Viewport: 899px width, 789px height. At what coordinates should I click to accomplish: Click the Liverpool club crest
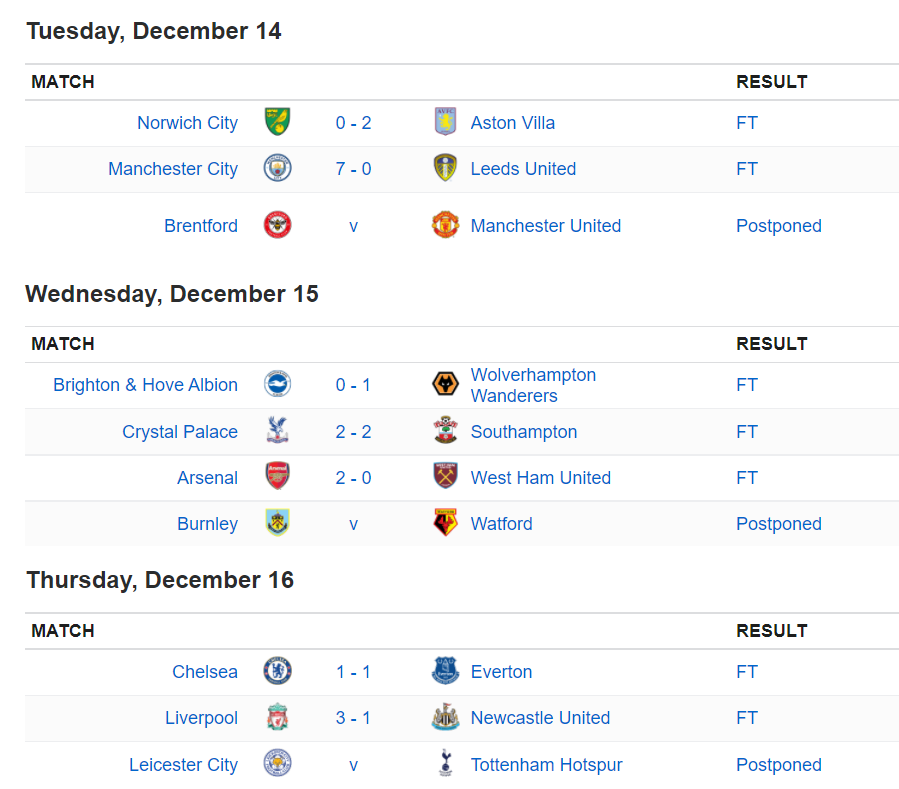click(277, 717)
